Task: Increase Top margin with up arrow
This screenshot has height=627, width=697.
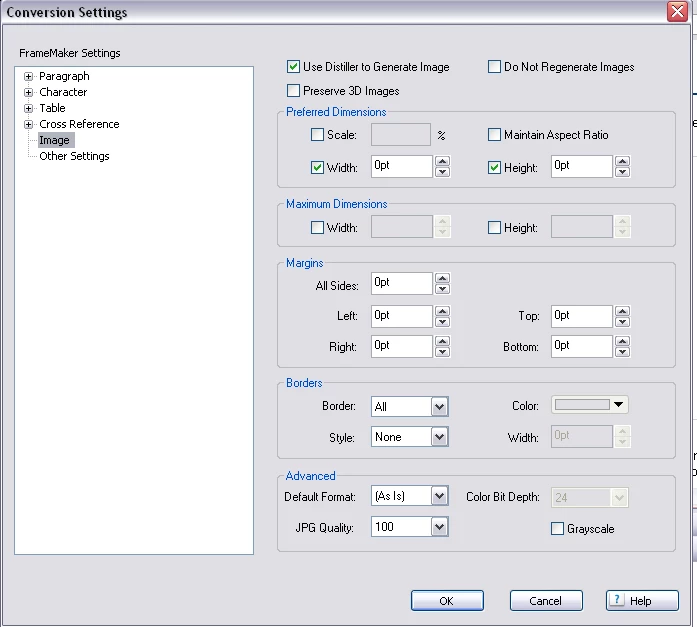Action: [x=622, y=311]
